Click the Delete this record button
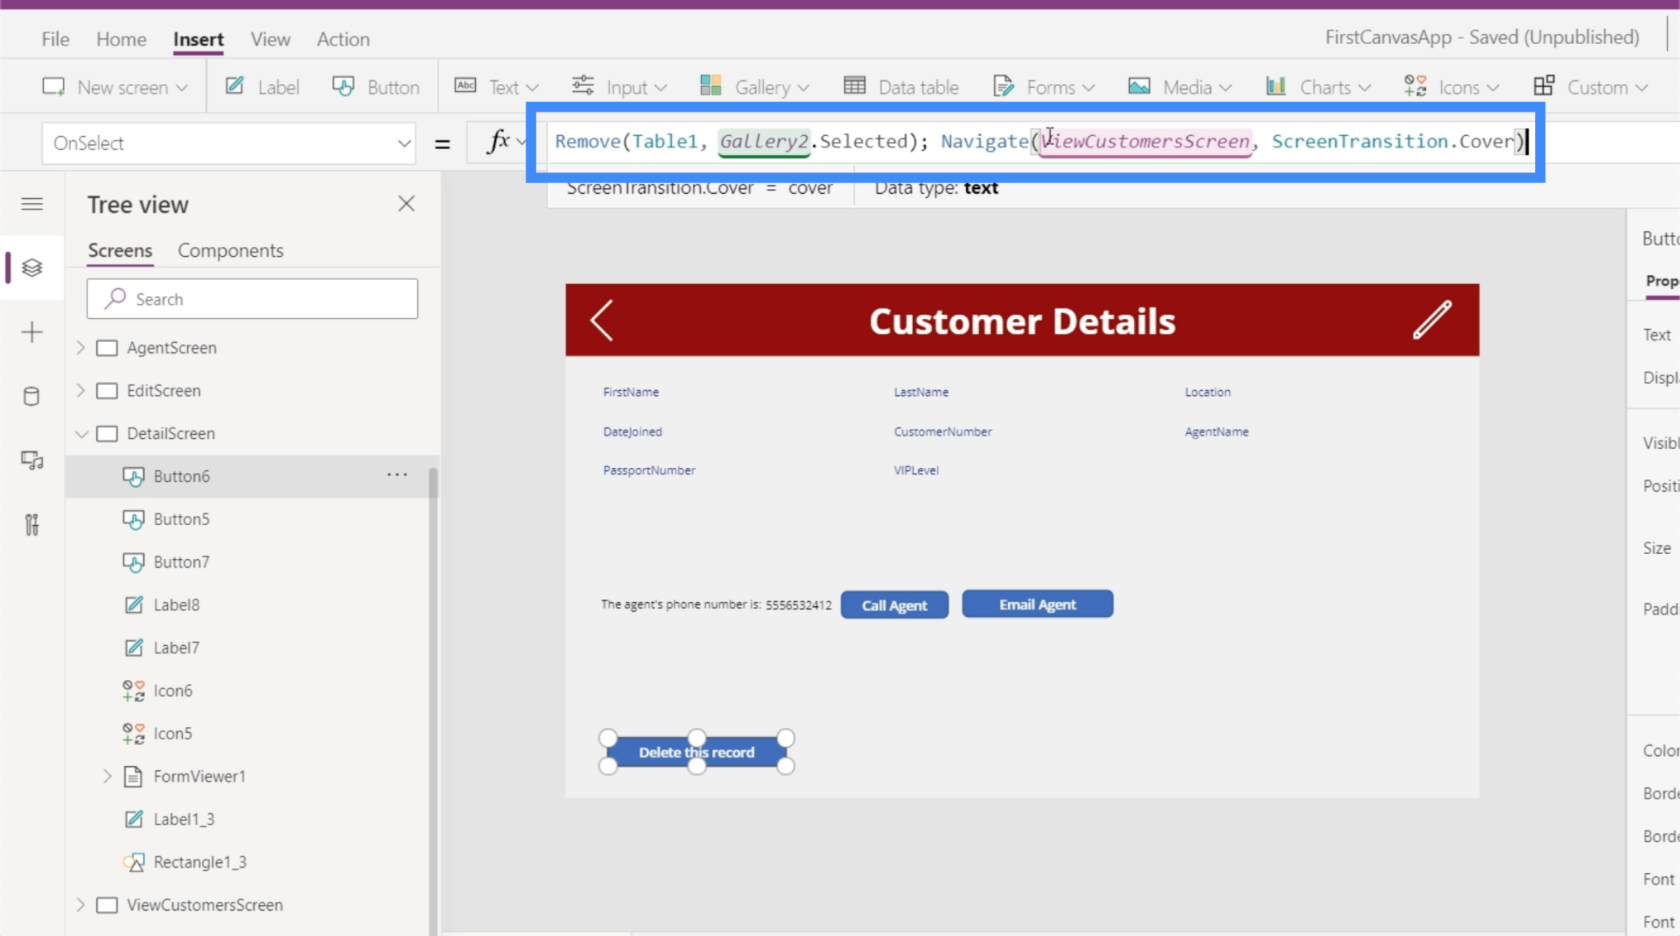The width and height of the screenshot is (1680, 936). tap(697, 752)
